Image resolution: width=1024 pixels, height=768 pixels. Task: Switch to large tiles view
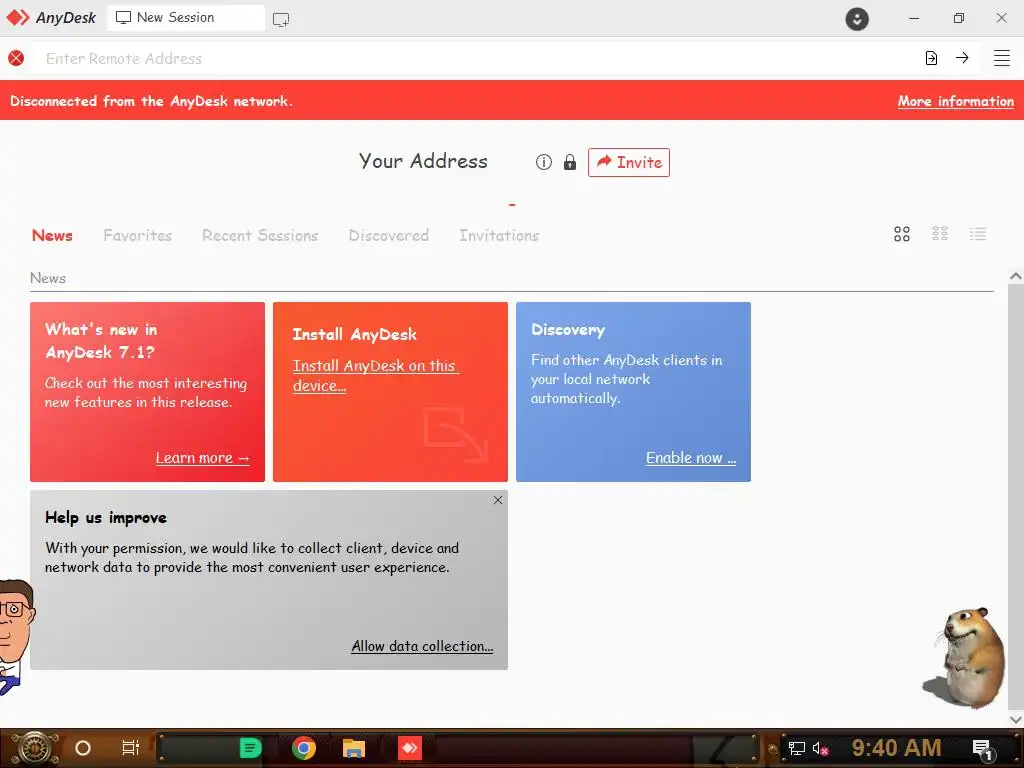click(x=902, y=234)
